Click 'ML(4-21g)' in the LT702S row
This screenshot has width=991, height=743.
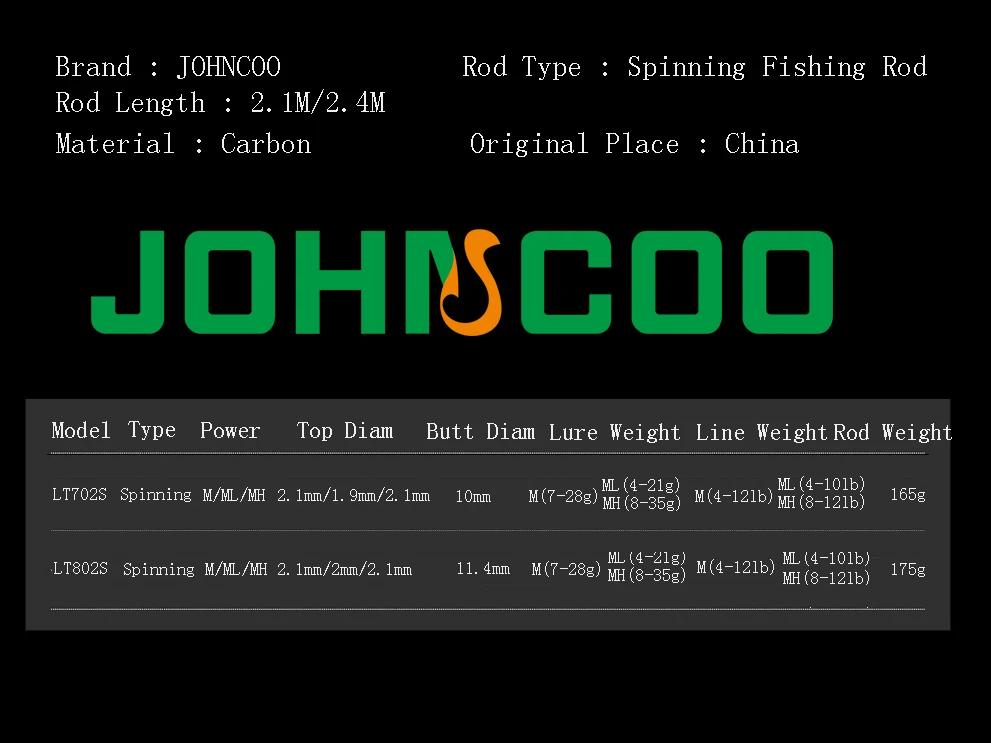tap(641, 485)
